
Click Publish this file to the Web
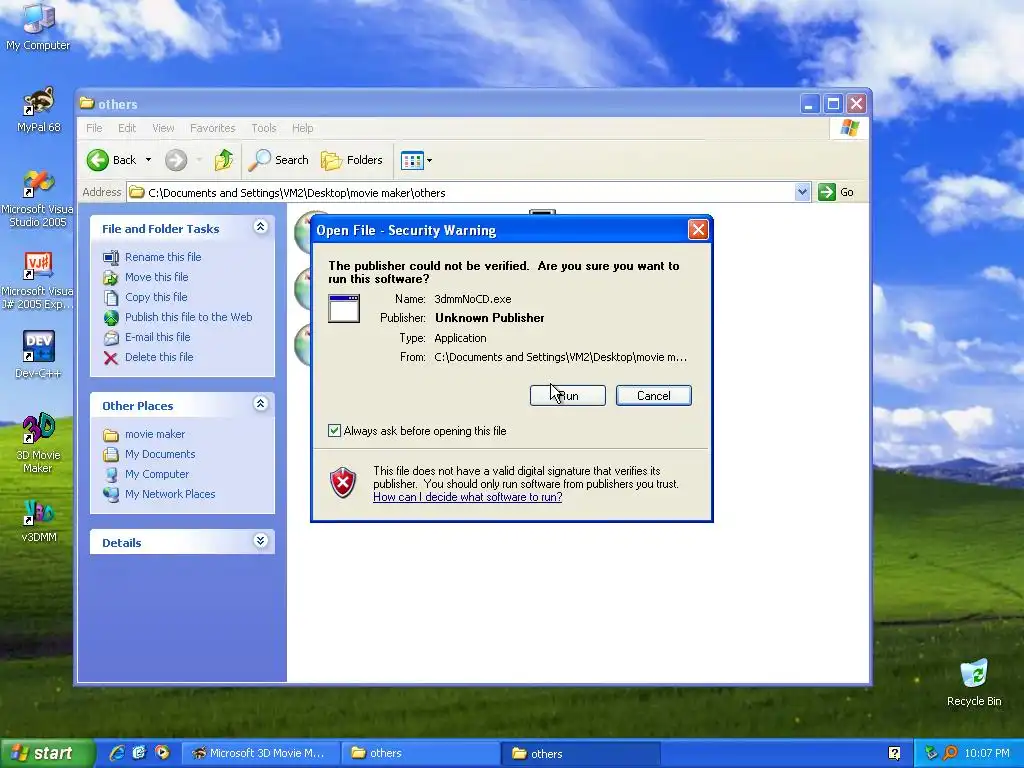189,317
